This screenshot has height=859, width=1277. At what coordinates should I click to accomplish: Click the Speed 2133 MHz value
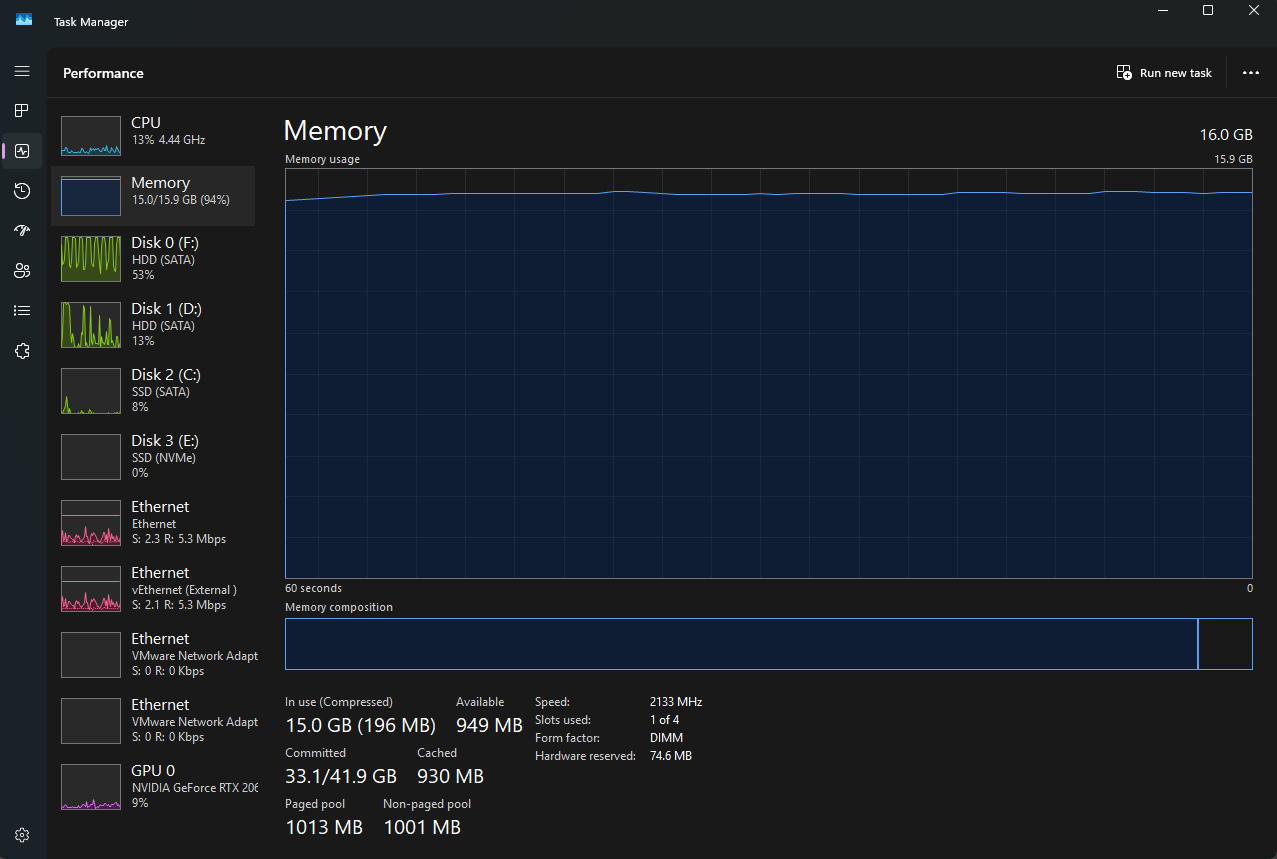coord(676,702)
